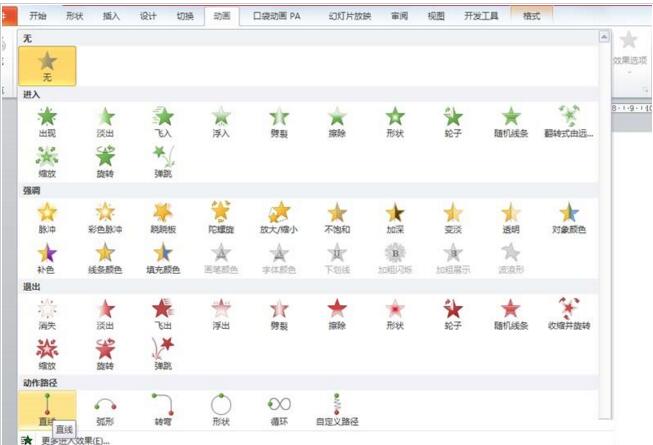This screenshot has width=653, height=445.
Task: Choose the 翻转式由远... entrance effect
Action: [569, 122]
